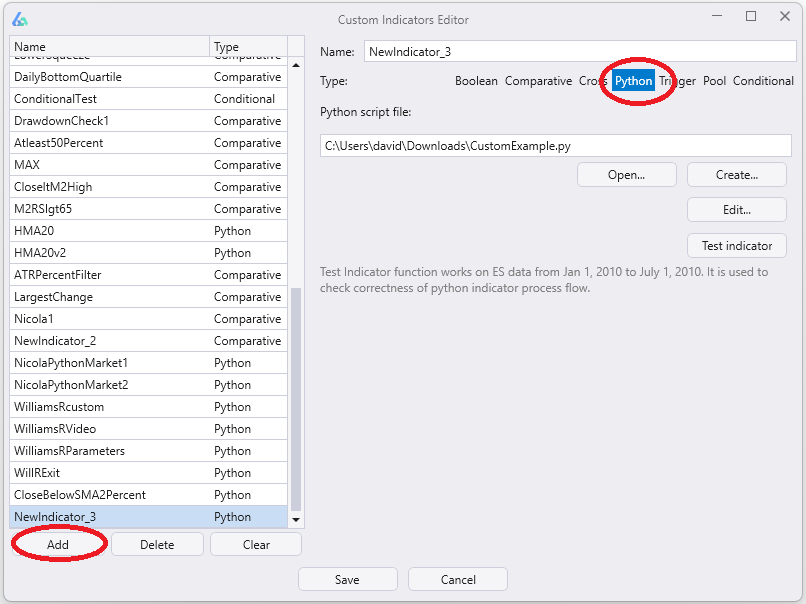Keep Python selected as indicator type
This screenshot has height=604, width=806.
pyautogui.click(x=634, y=81)
